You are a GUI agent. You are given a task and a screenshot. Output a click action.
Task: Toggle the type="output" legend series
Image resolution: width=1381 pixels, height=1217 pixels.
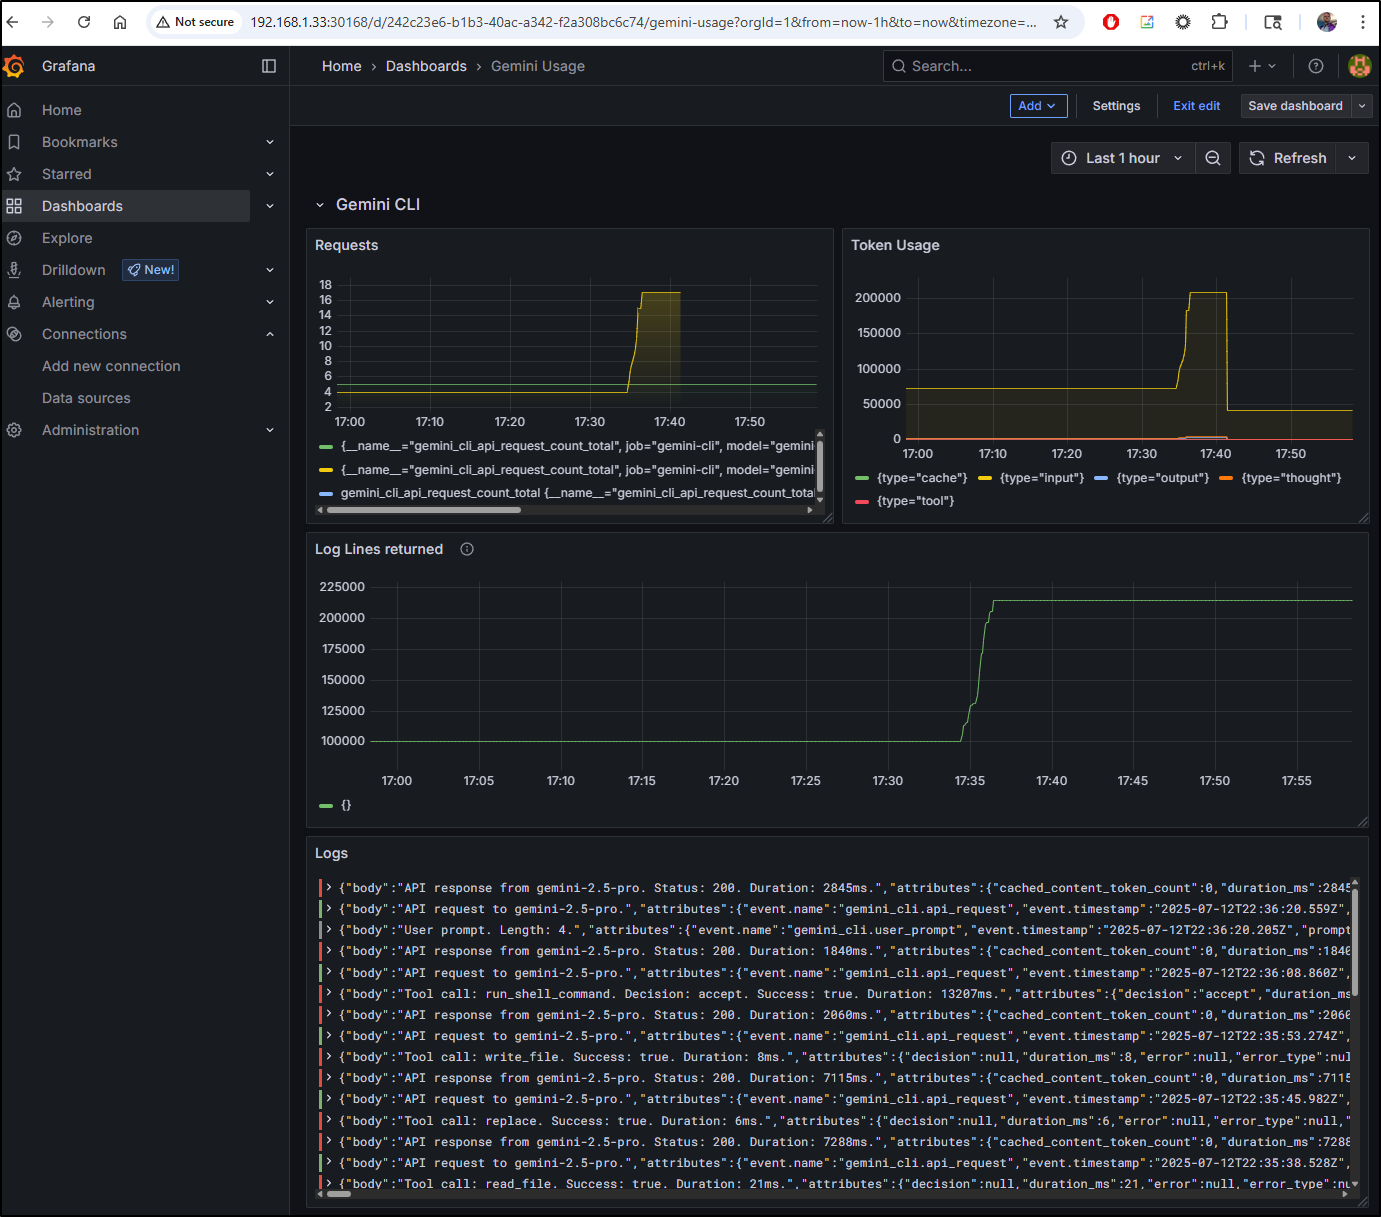(1152, 478)
